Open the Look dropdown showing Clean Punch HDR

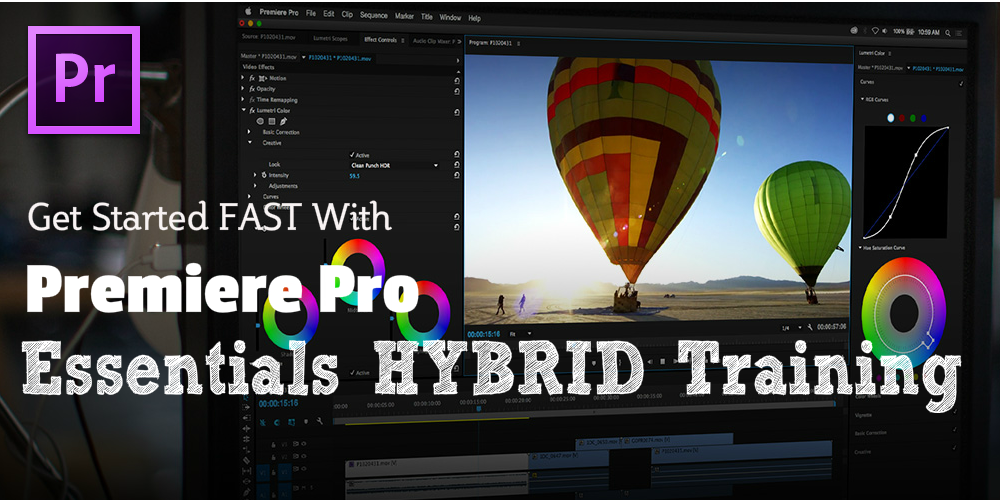394,165
